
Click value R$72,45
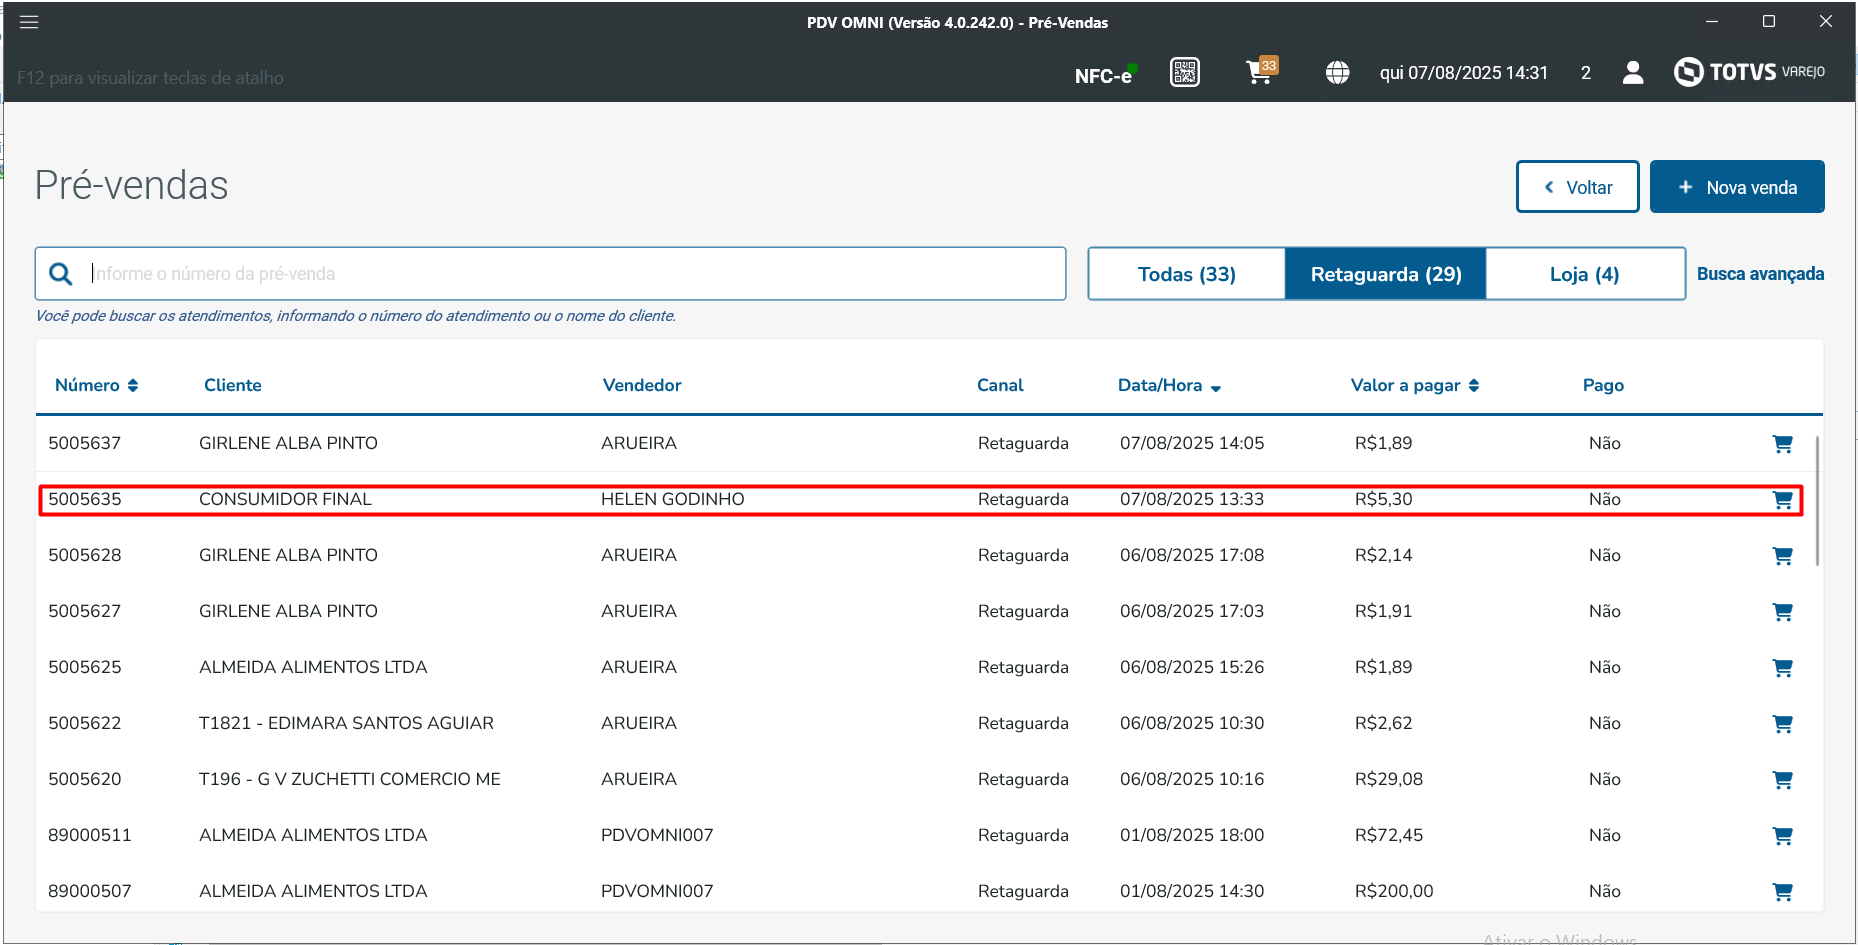(1388, 835)
